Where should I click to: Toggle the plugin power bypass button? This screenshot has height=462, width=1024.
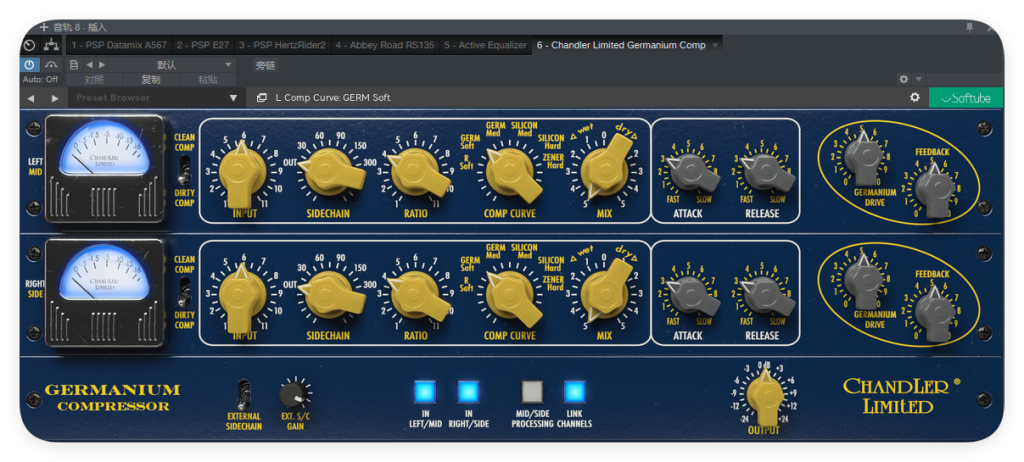click(30, 65)
